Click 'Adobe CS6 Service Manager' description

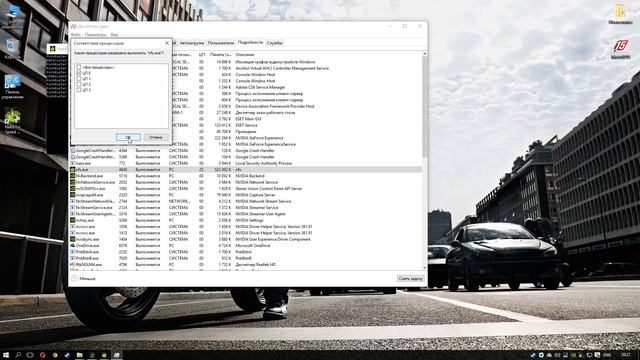[x=260, y=87]
